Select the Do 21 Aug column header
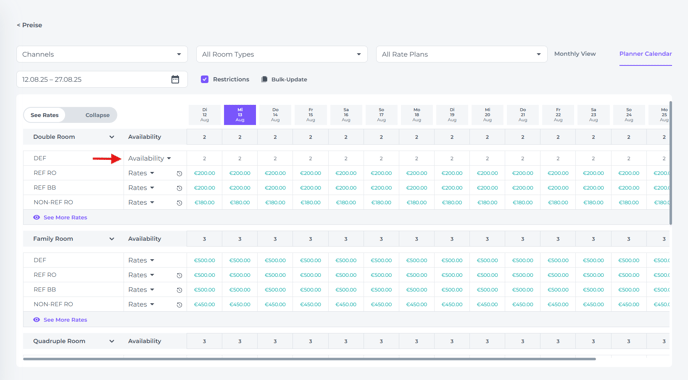 pos(523,115)
